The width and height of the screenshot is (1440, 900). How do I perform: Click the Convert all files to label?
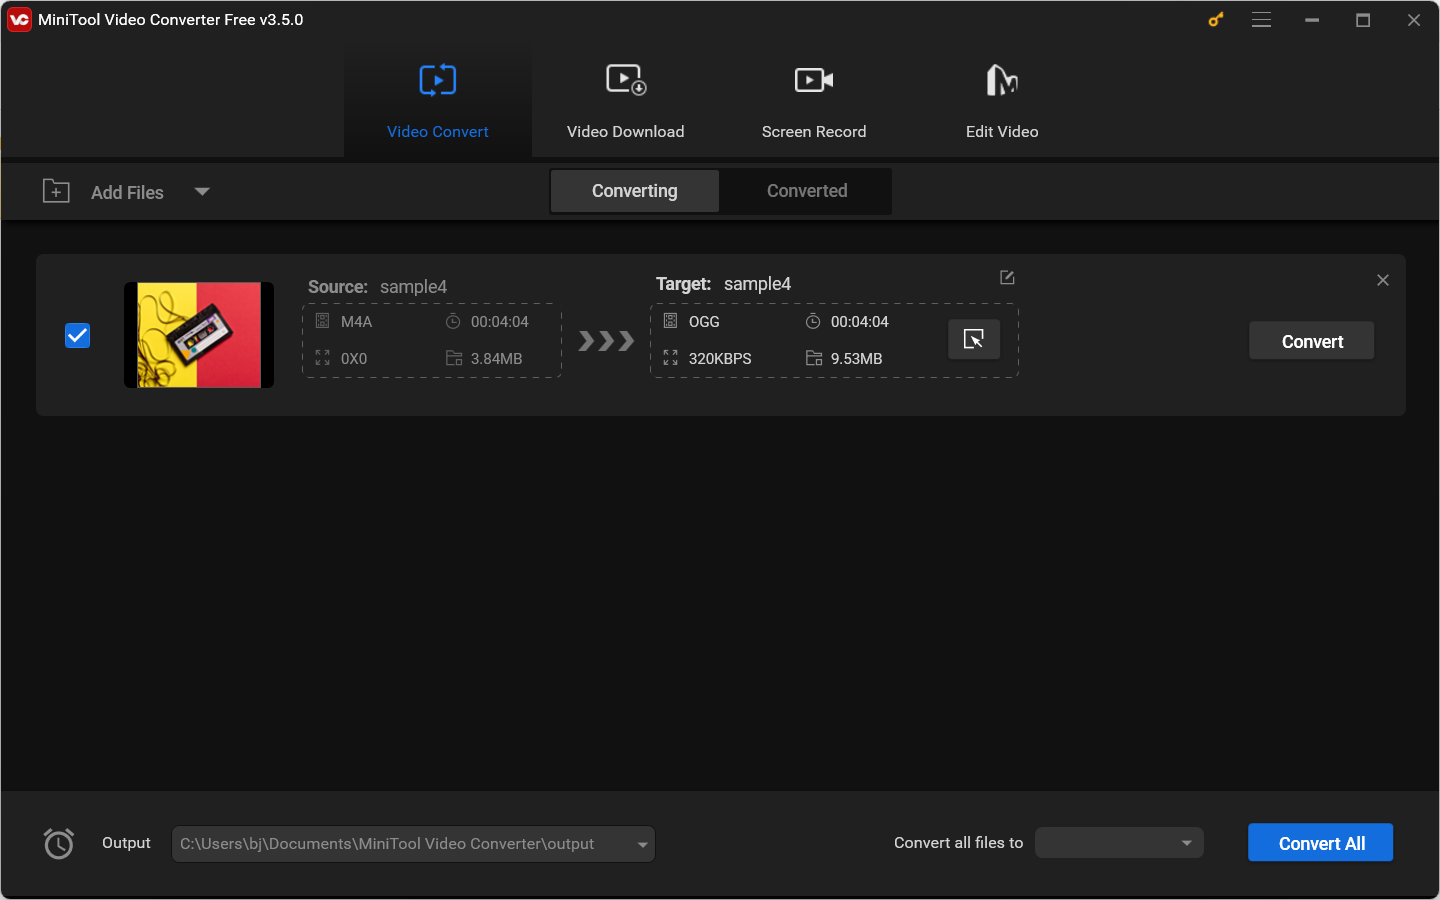[x=958, y=843]
